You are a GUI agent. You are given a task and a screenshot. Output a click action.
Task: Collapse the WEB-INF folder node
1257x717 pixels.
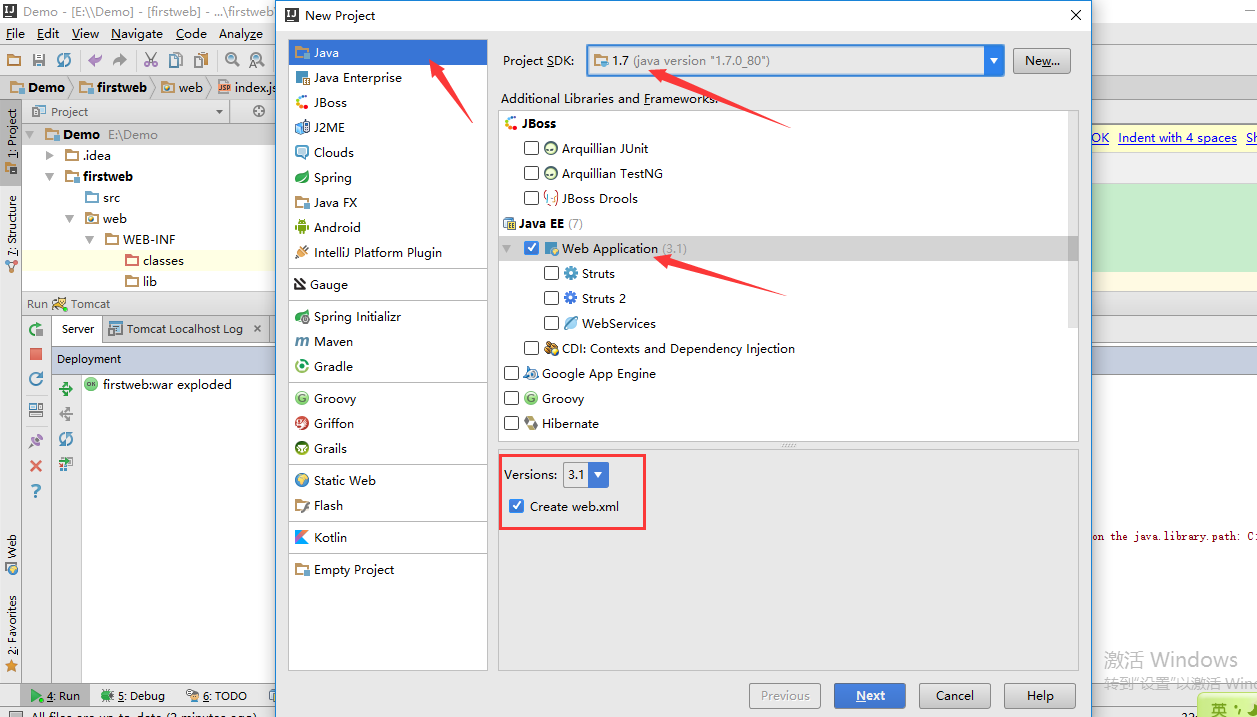click(90, 239)
